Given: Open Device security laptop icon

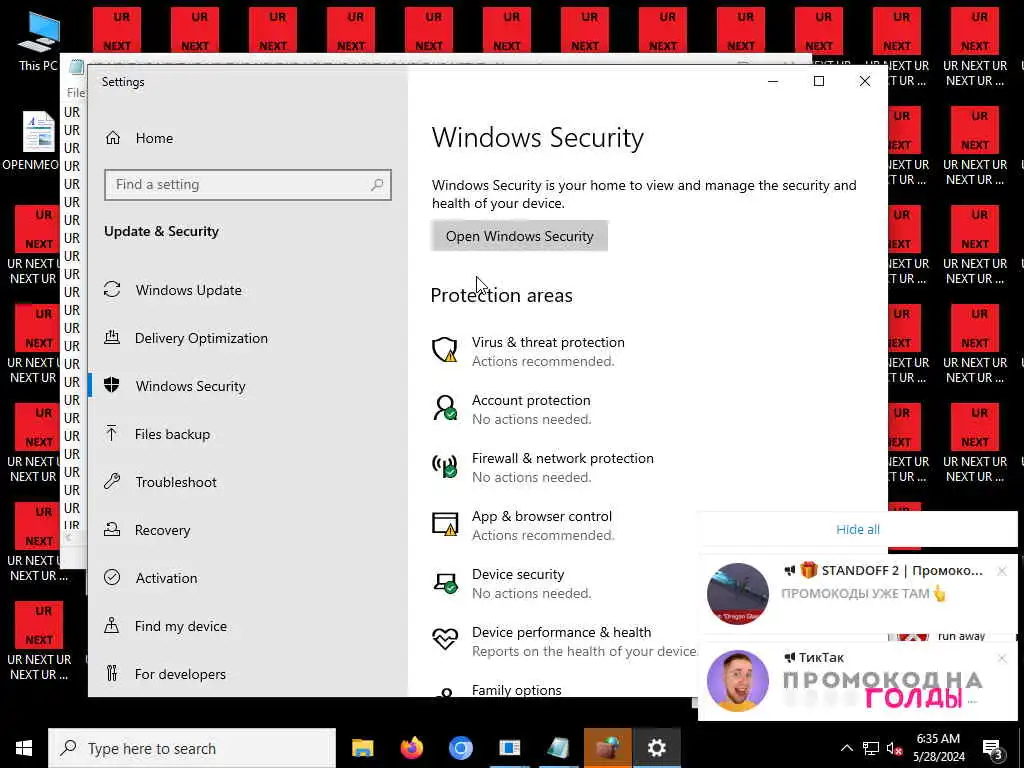Looking at the screenshot, I should click(x=445, y=582).
